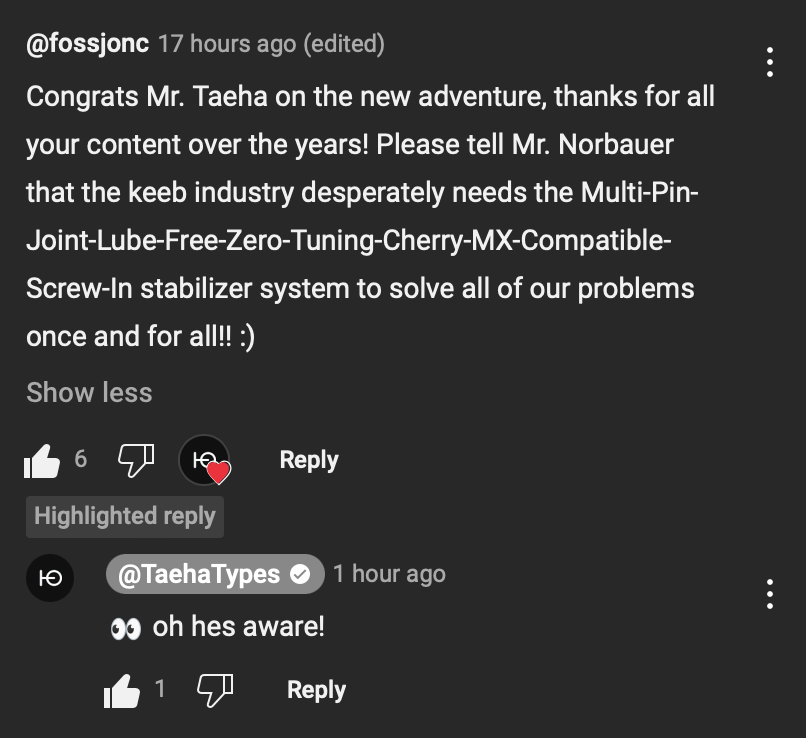Open the TaehaTypes avatar beside the reply
This screenshot has width=806, height=738.
(x=50, y=578)
